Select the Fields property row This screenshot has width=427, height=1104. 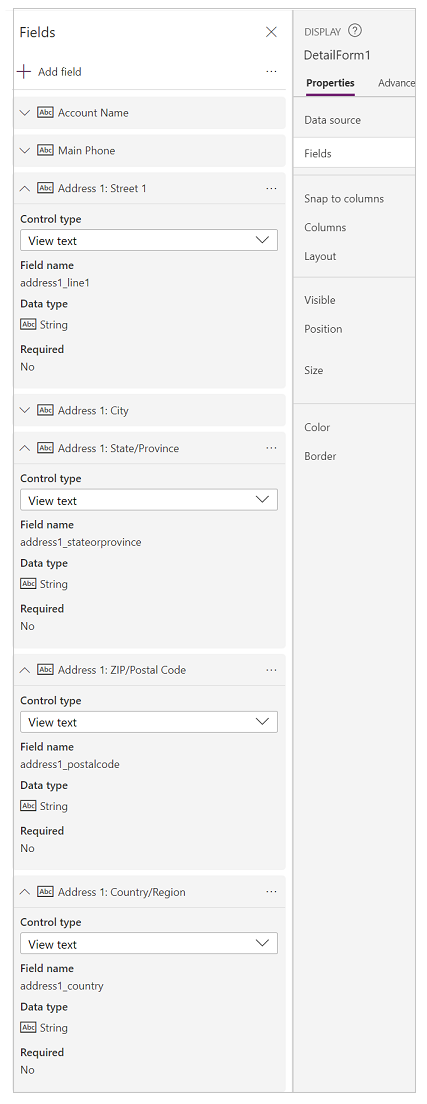[355, 153]
